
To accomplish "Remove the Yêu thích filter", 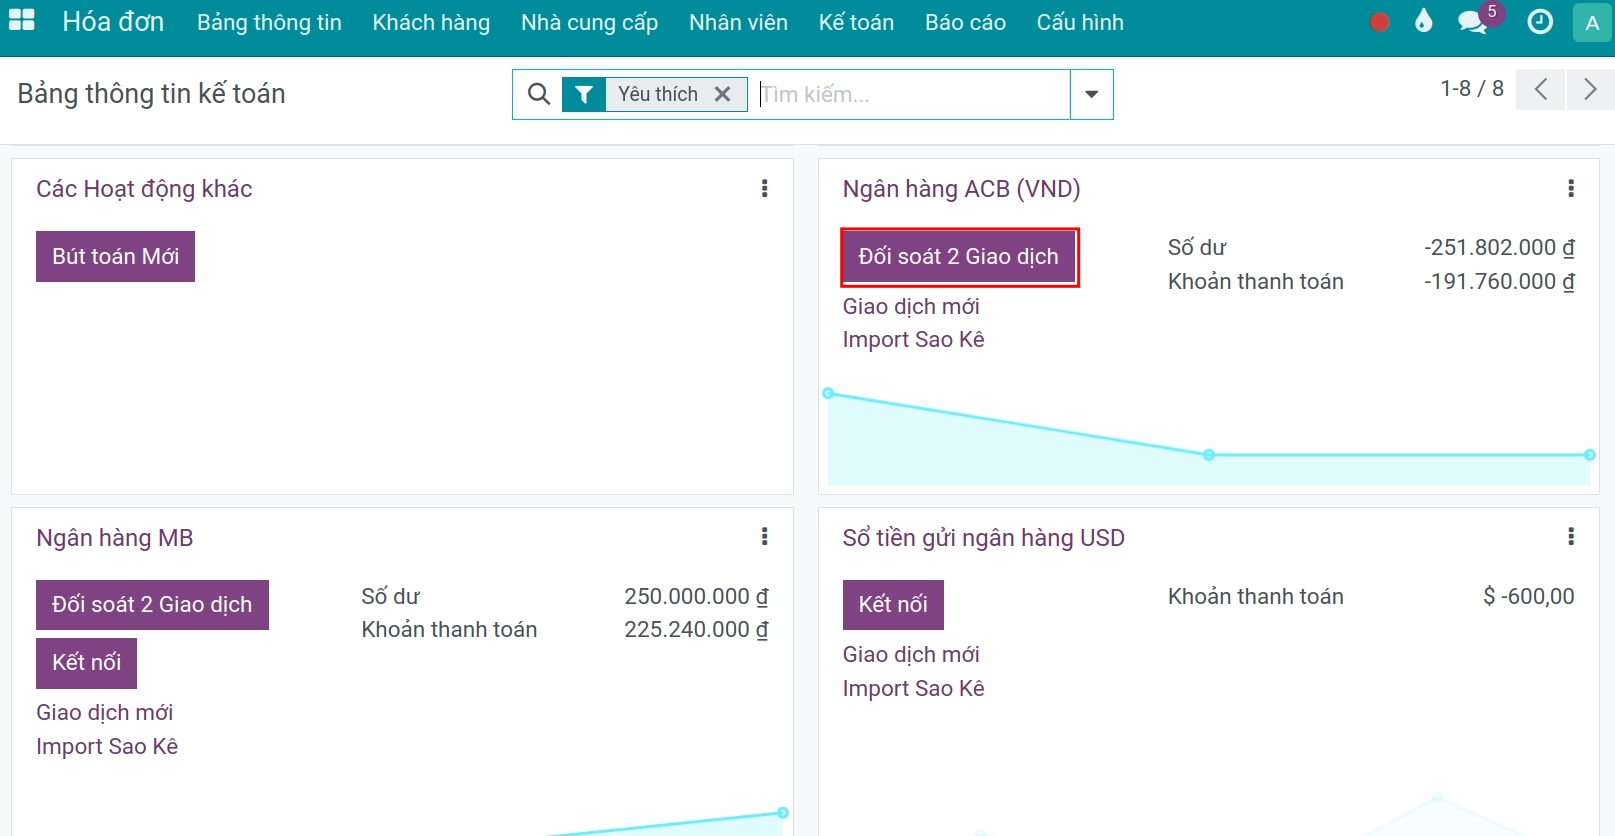I will point(722,94).
